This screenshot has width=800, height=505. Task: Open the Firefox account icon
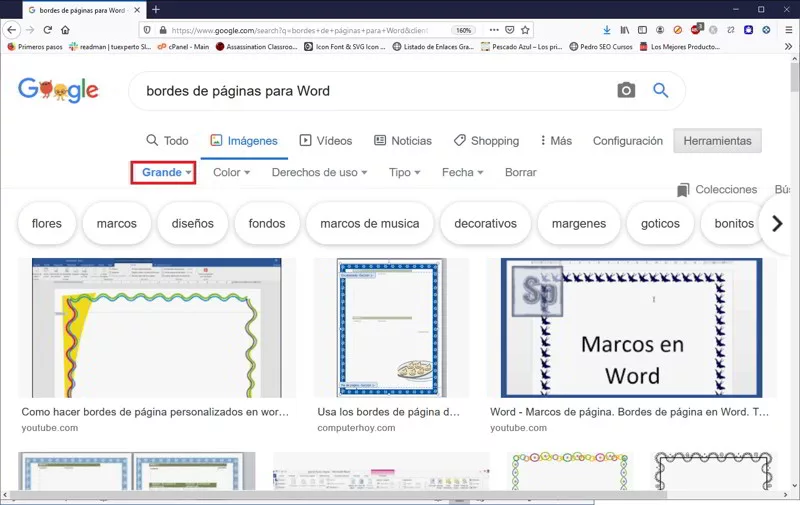[x=660, y=30]
